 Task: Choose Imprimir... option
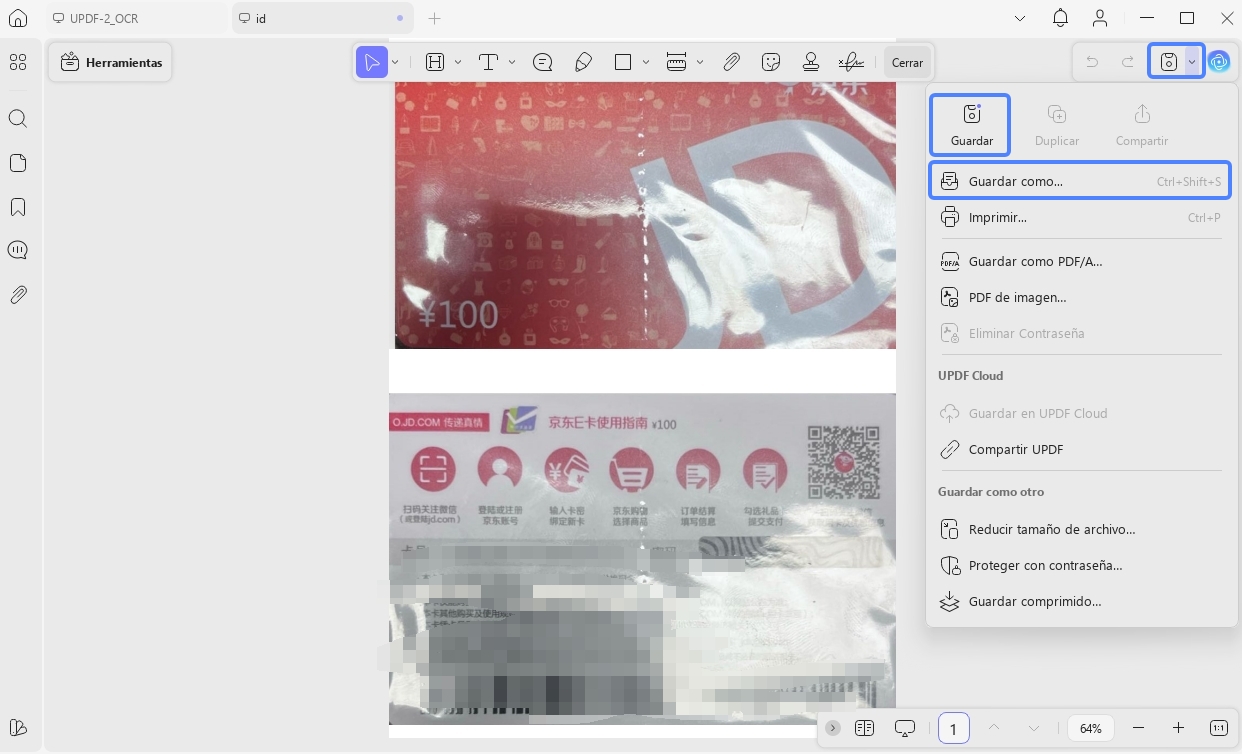(x=1080, y=217)
